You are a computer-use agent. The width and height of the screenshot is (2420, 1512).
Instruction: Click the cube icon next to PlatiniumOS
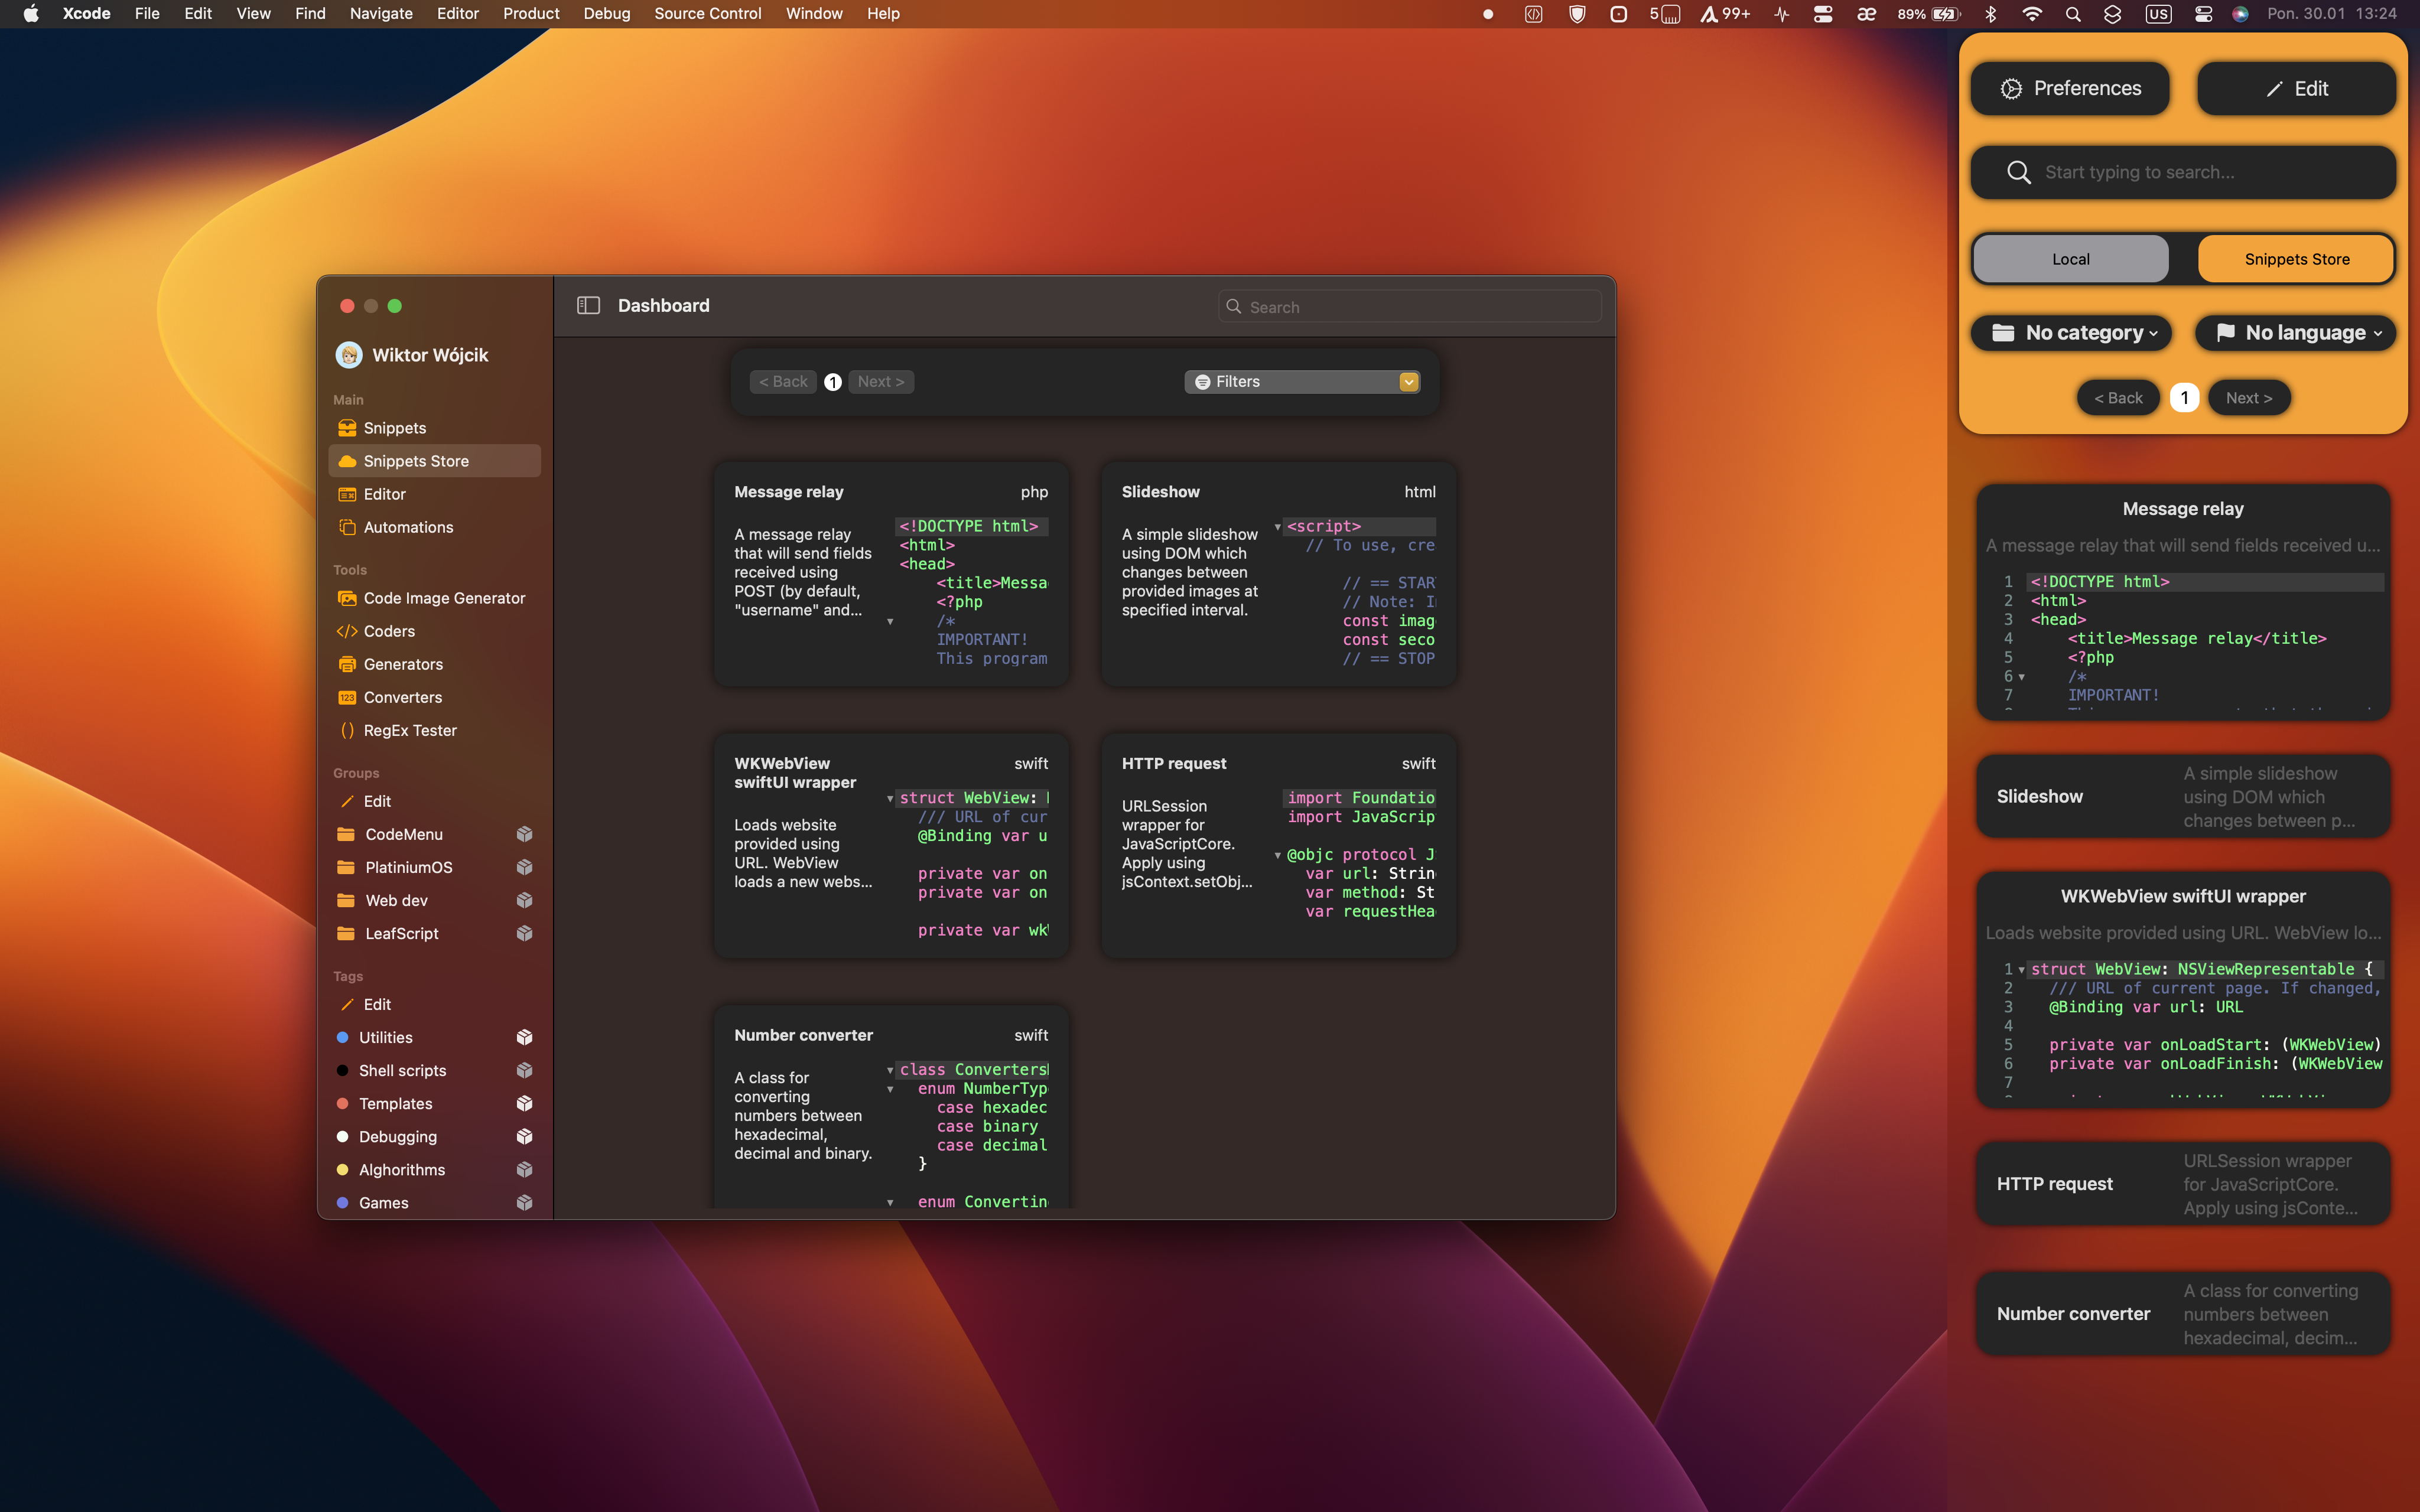[x=524, y=866]
